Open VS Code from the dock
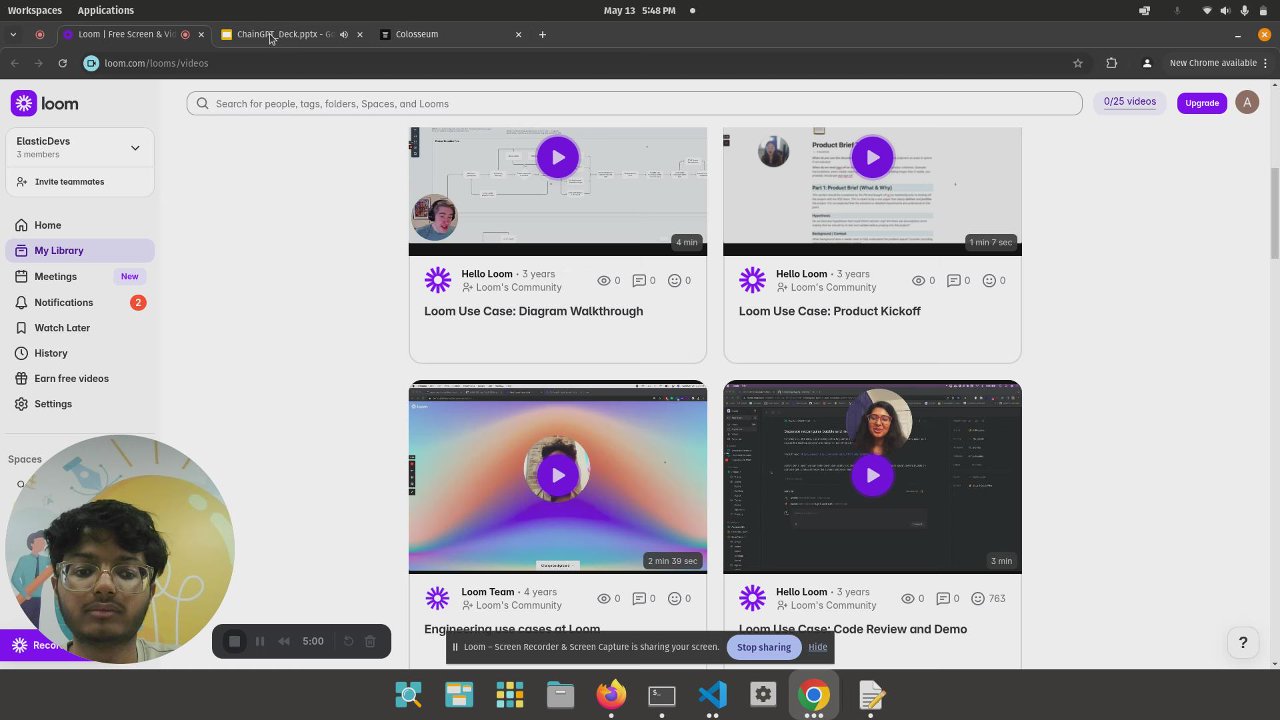1280x720 pixels. click(x=712, y=694)
